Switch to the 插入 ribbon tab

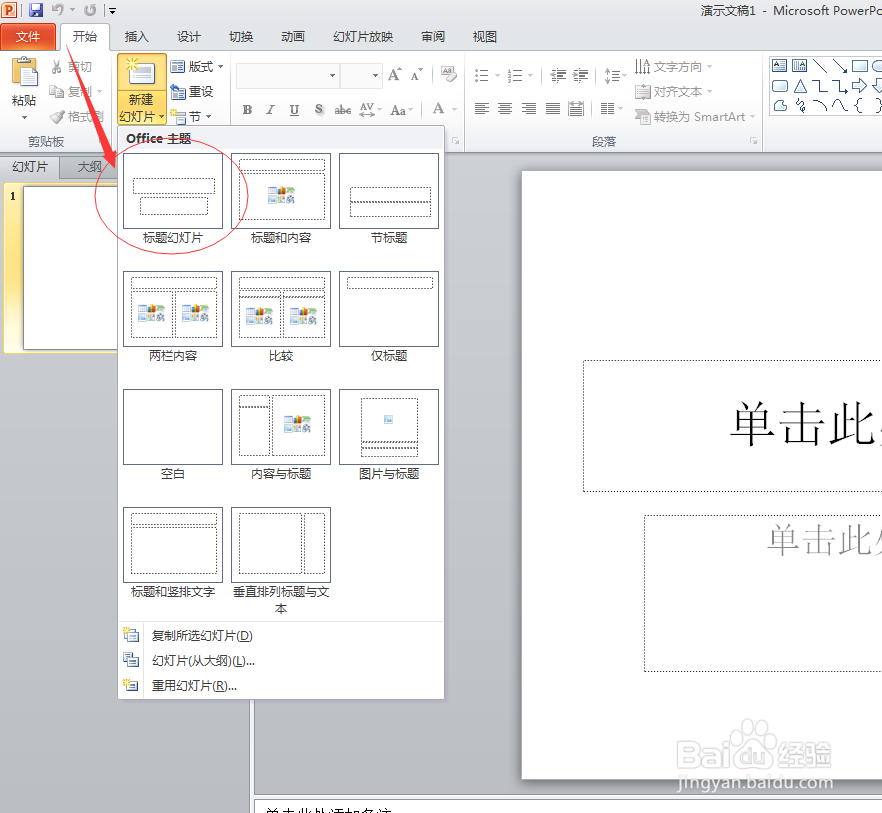tap(136, 36)
